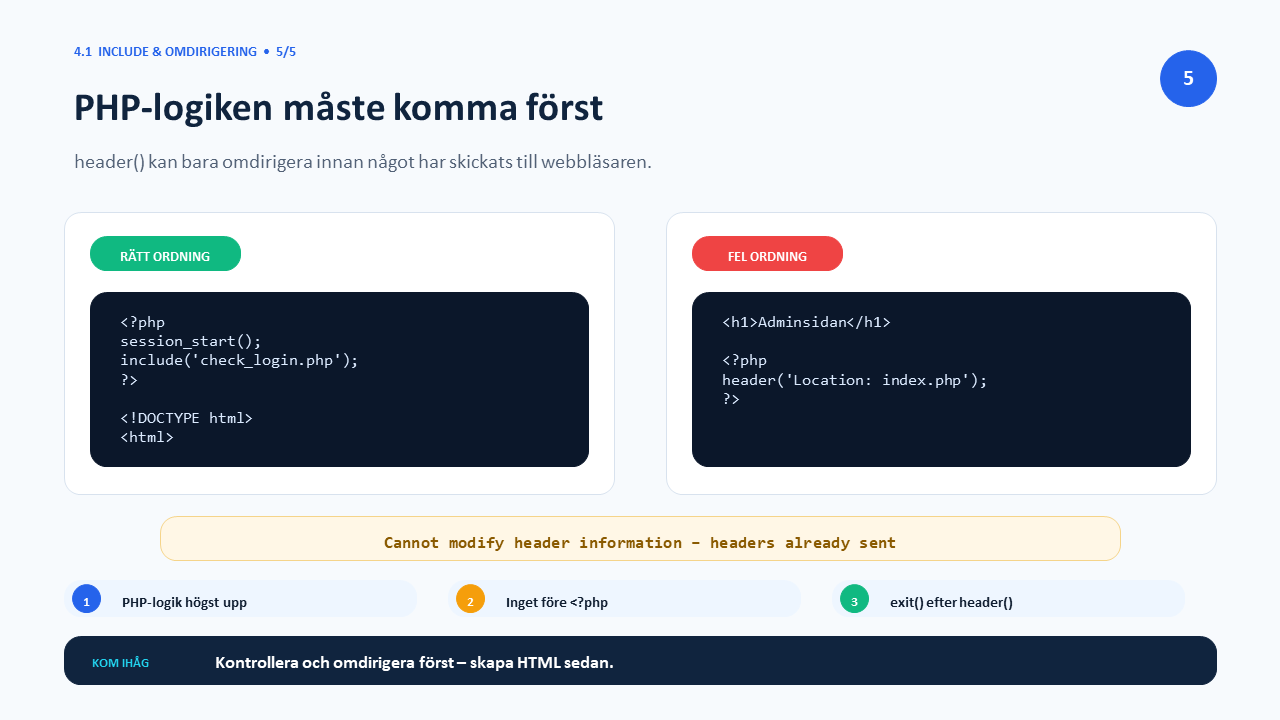Click the 'exit() efter header()' tip text
The height and width of the screenshot is (720, 1280).
[951, 602]
